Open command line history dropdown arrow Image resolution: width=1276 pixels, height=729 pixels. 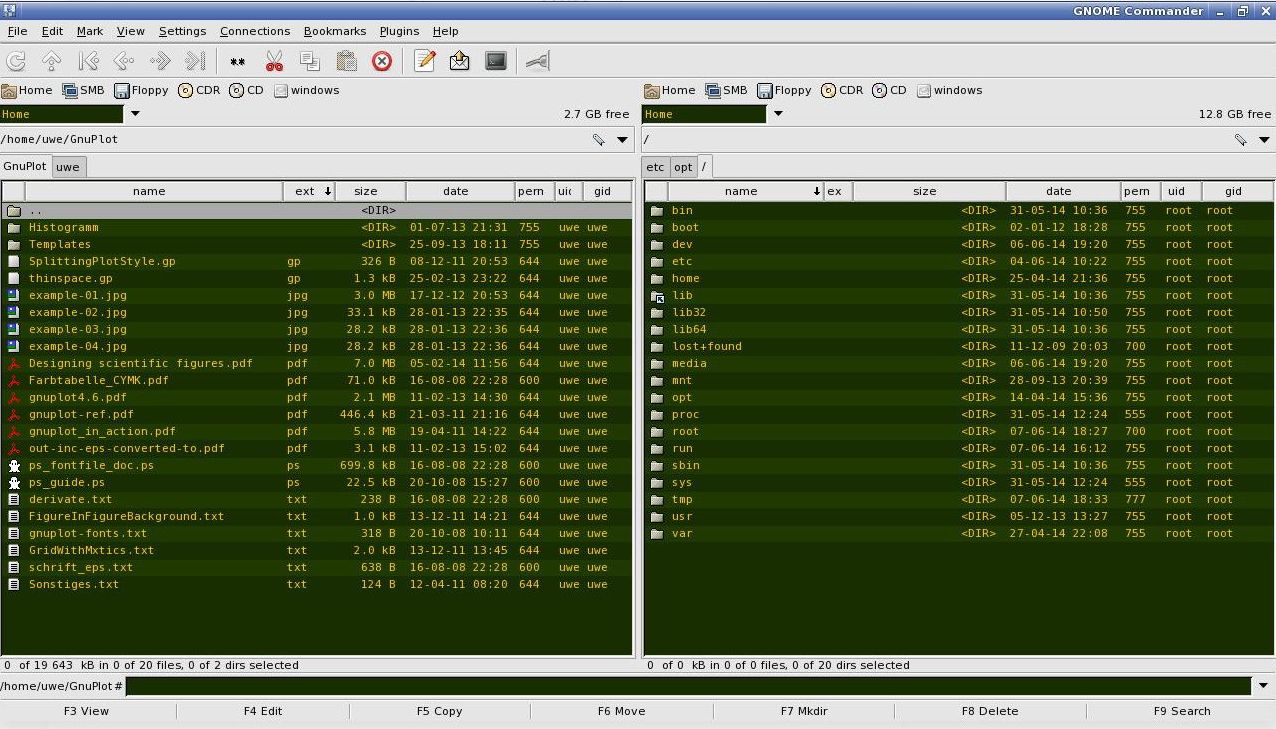(1264, 686)
